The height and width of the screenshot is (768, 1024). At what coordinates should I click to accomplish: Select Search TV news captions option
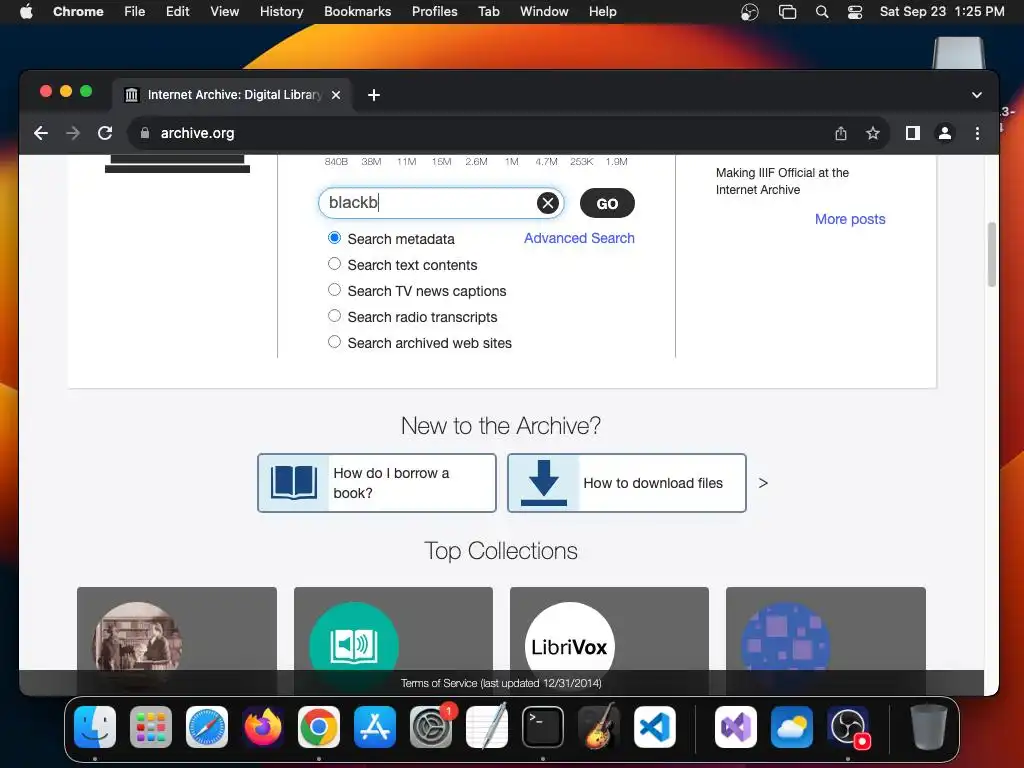334,290
